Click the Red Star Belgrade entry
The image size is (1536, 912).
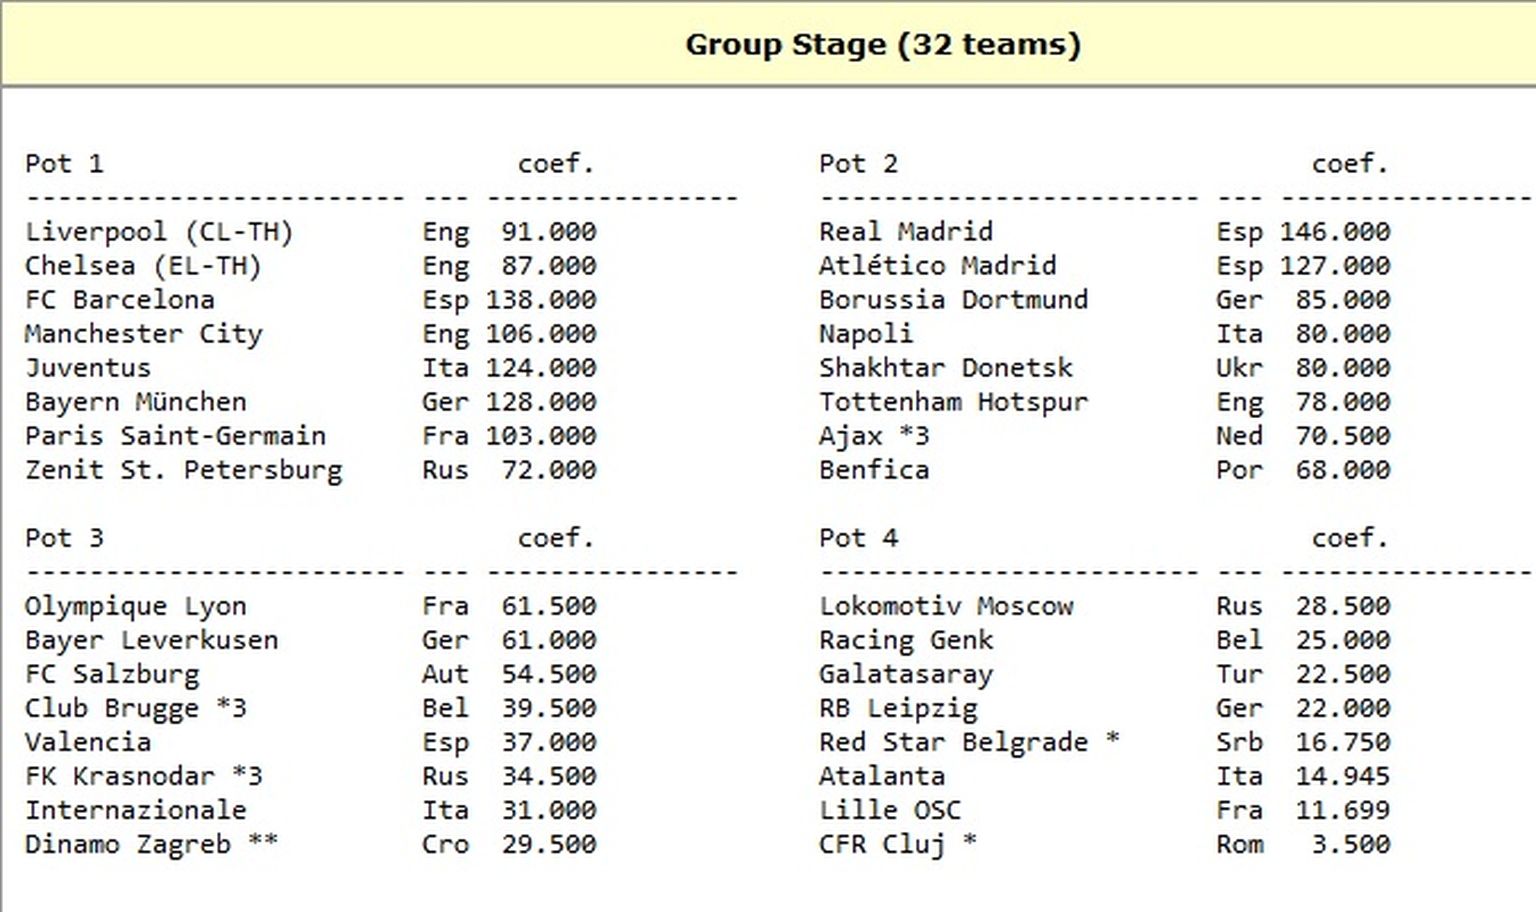click(968, 742)
